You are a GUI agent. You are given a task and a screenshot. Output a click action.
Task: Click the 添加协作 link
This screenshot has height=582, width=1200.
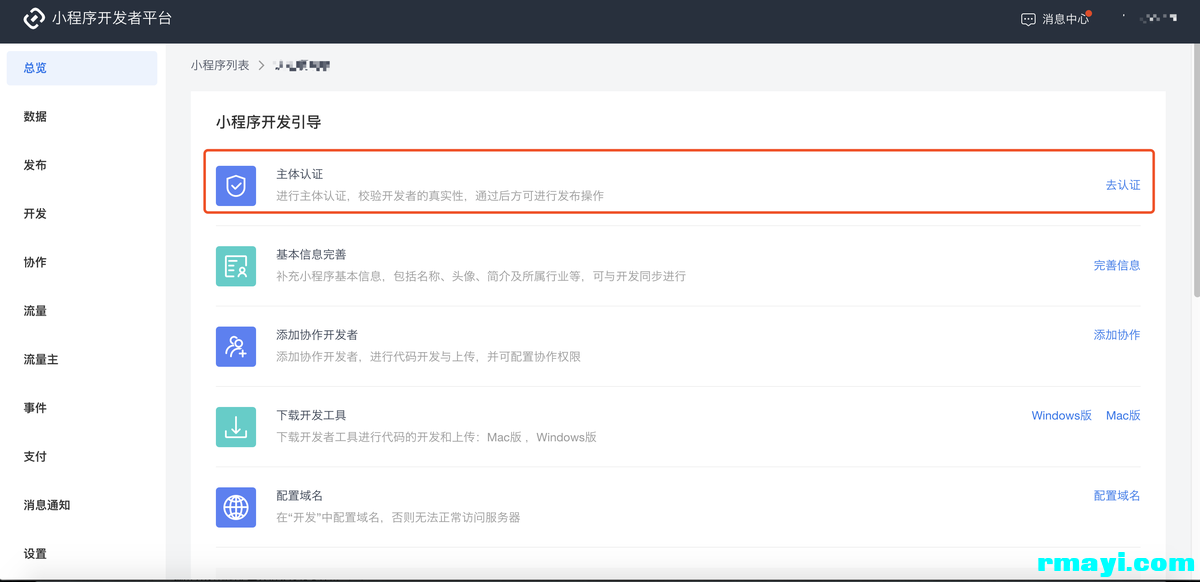point(1117,335)
